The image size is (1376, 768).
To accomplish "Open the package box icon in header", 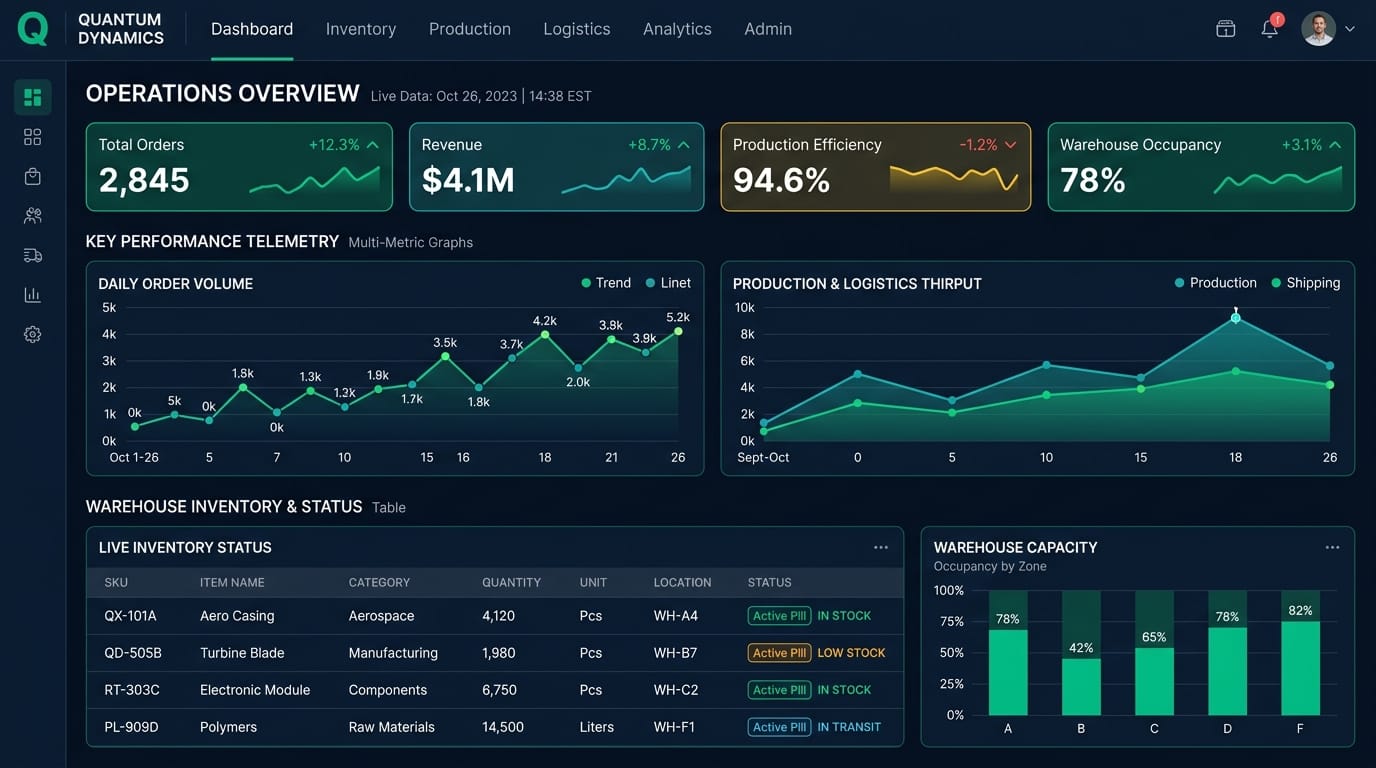I will (x=1226, y=29).
